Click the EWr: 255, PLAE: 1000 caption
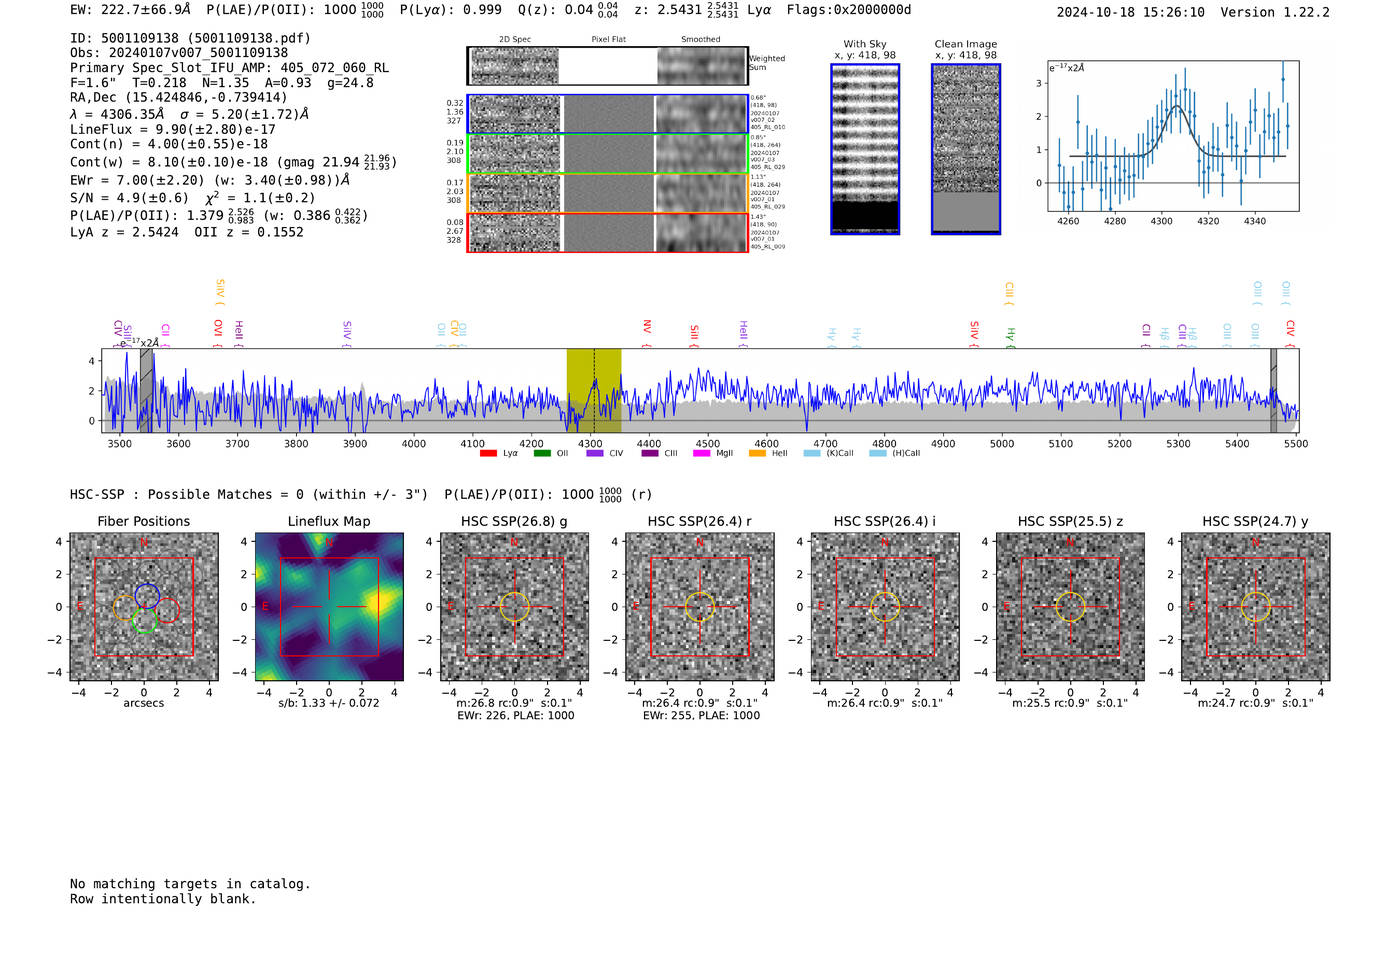Viewport: 1400px width, 953px height. pos(701,715)
